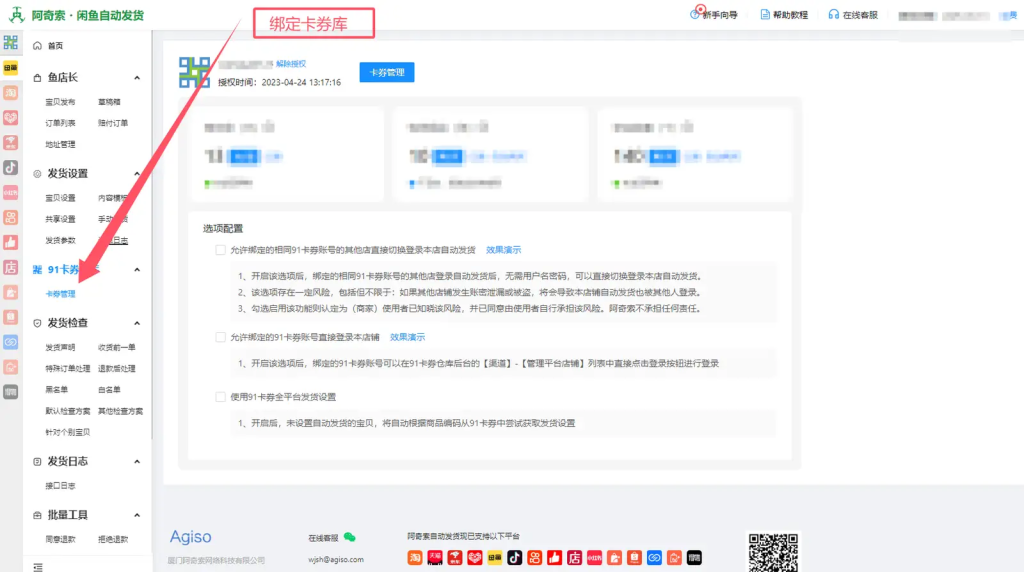Select the Kuaishou icon in left sidebar
Screen dimensions: 1024x572
(x=10, y=217)
